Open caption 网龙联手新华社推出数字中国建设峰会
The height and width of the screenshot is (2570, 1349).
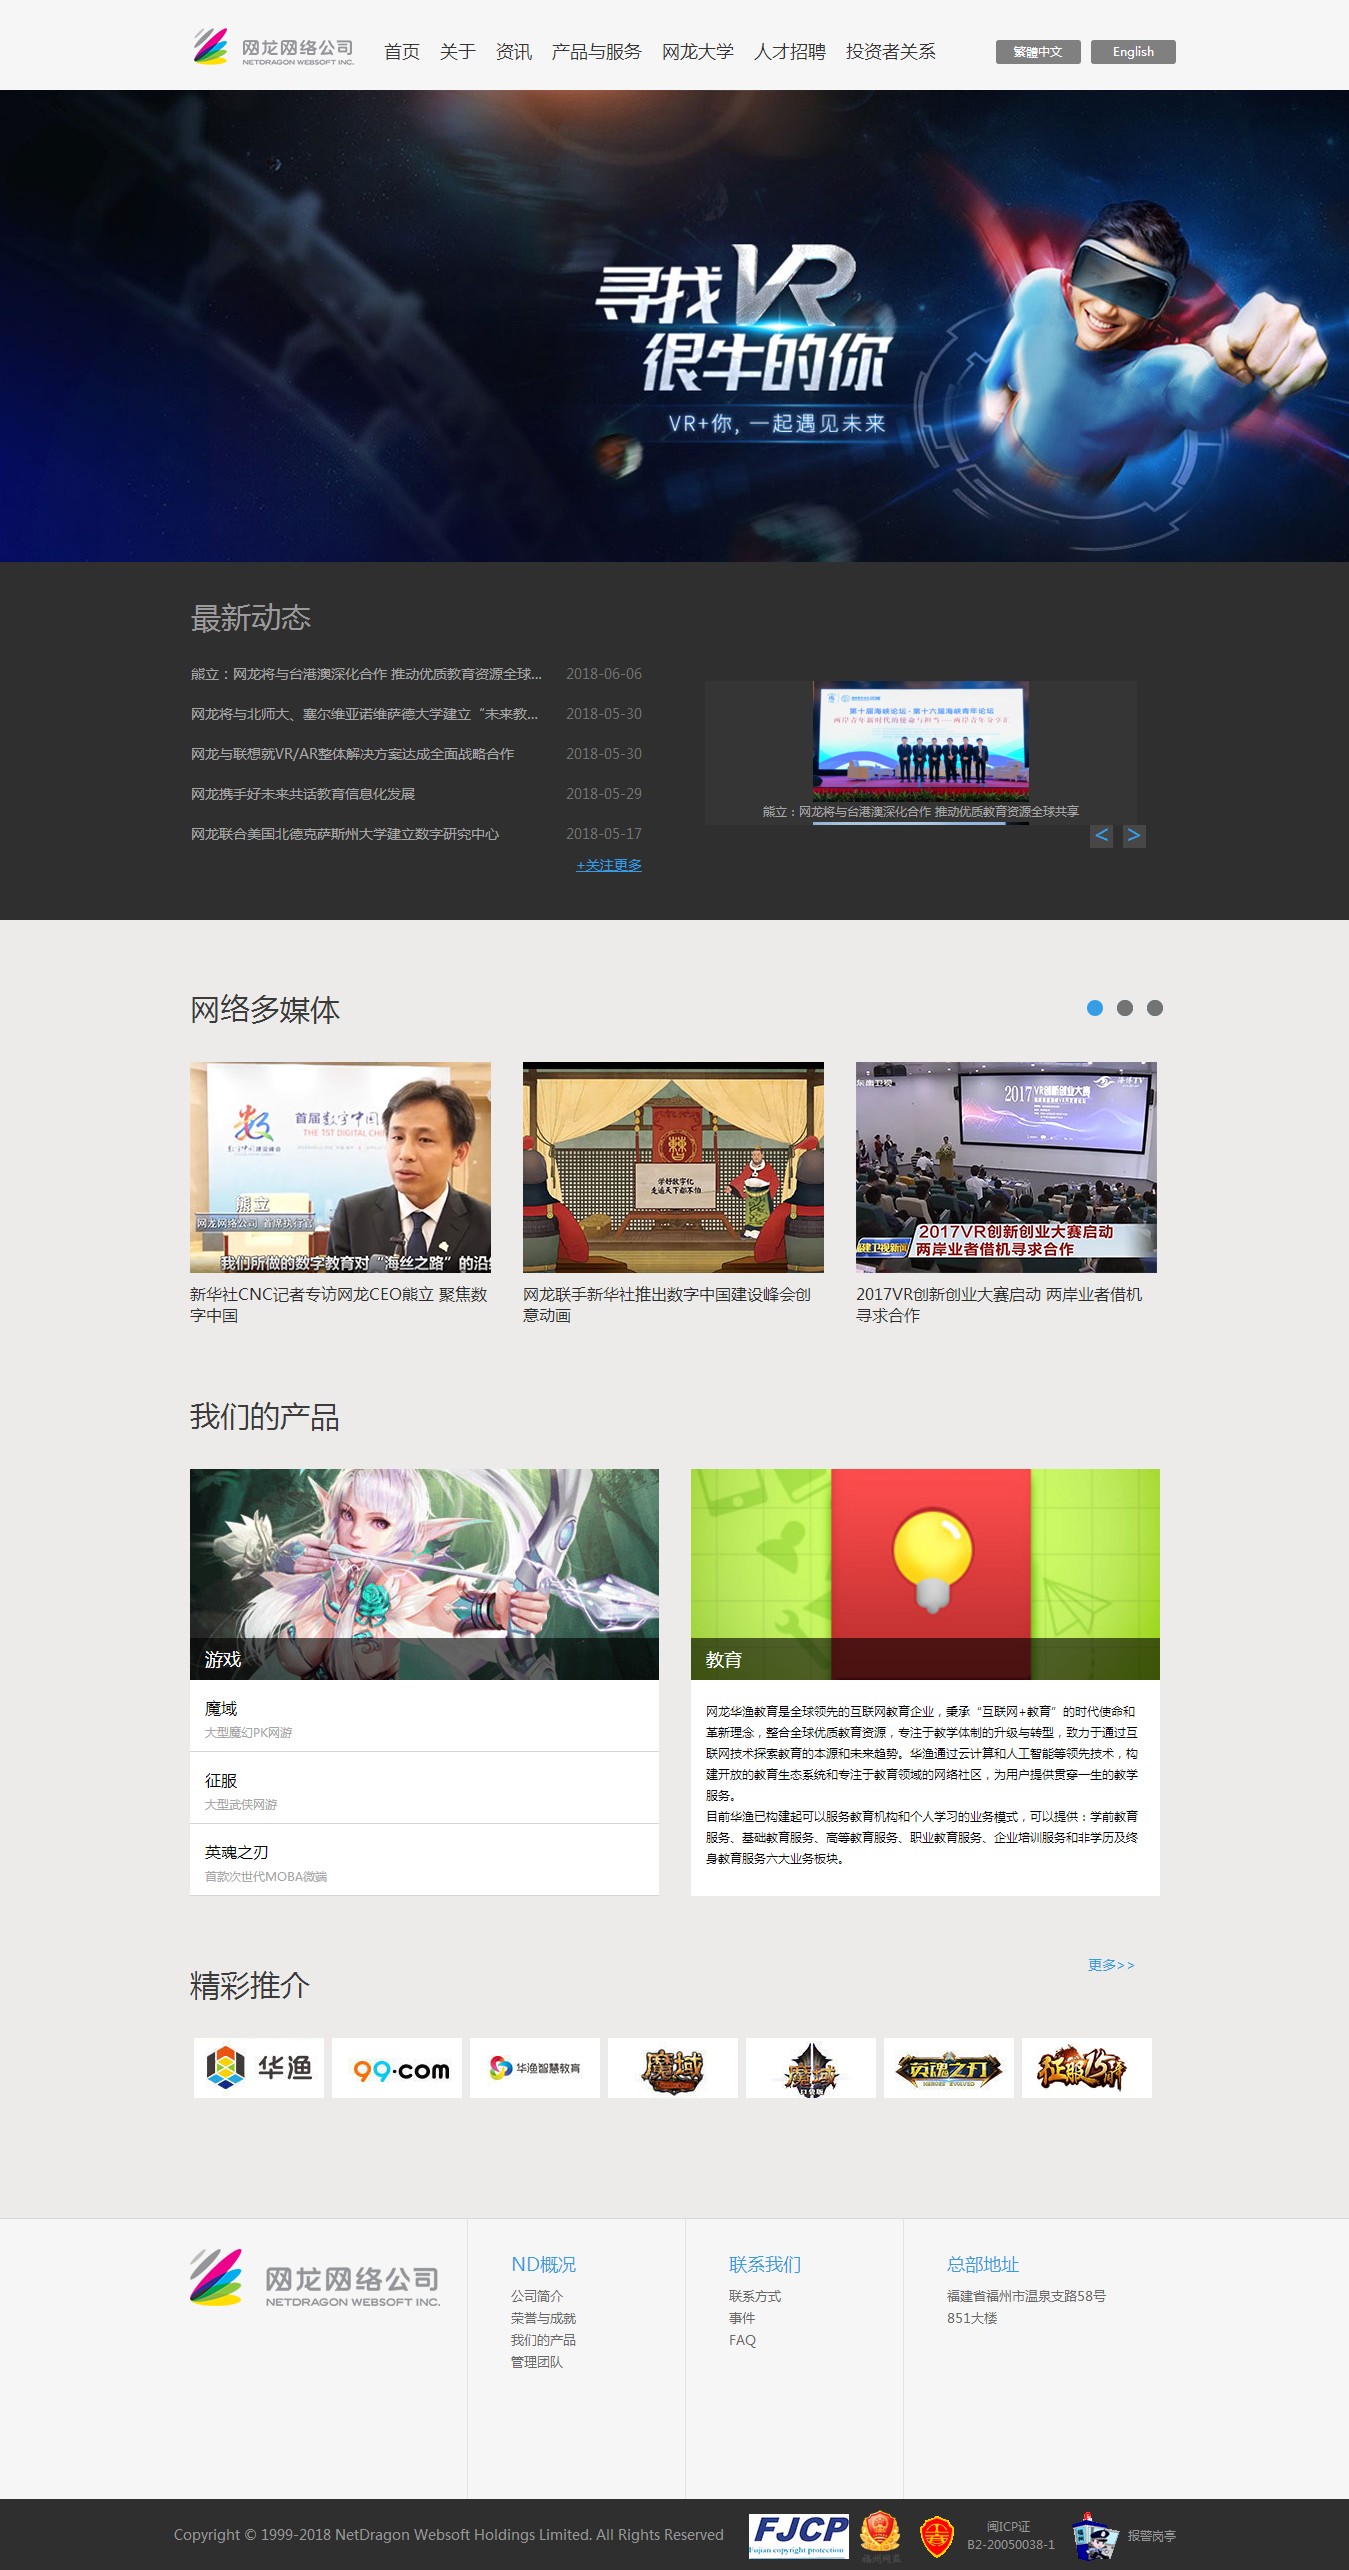[x=667, y=1305]
